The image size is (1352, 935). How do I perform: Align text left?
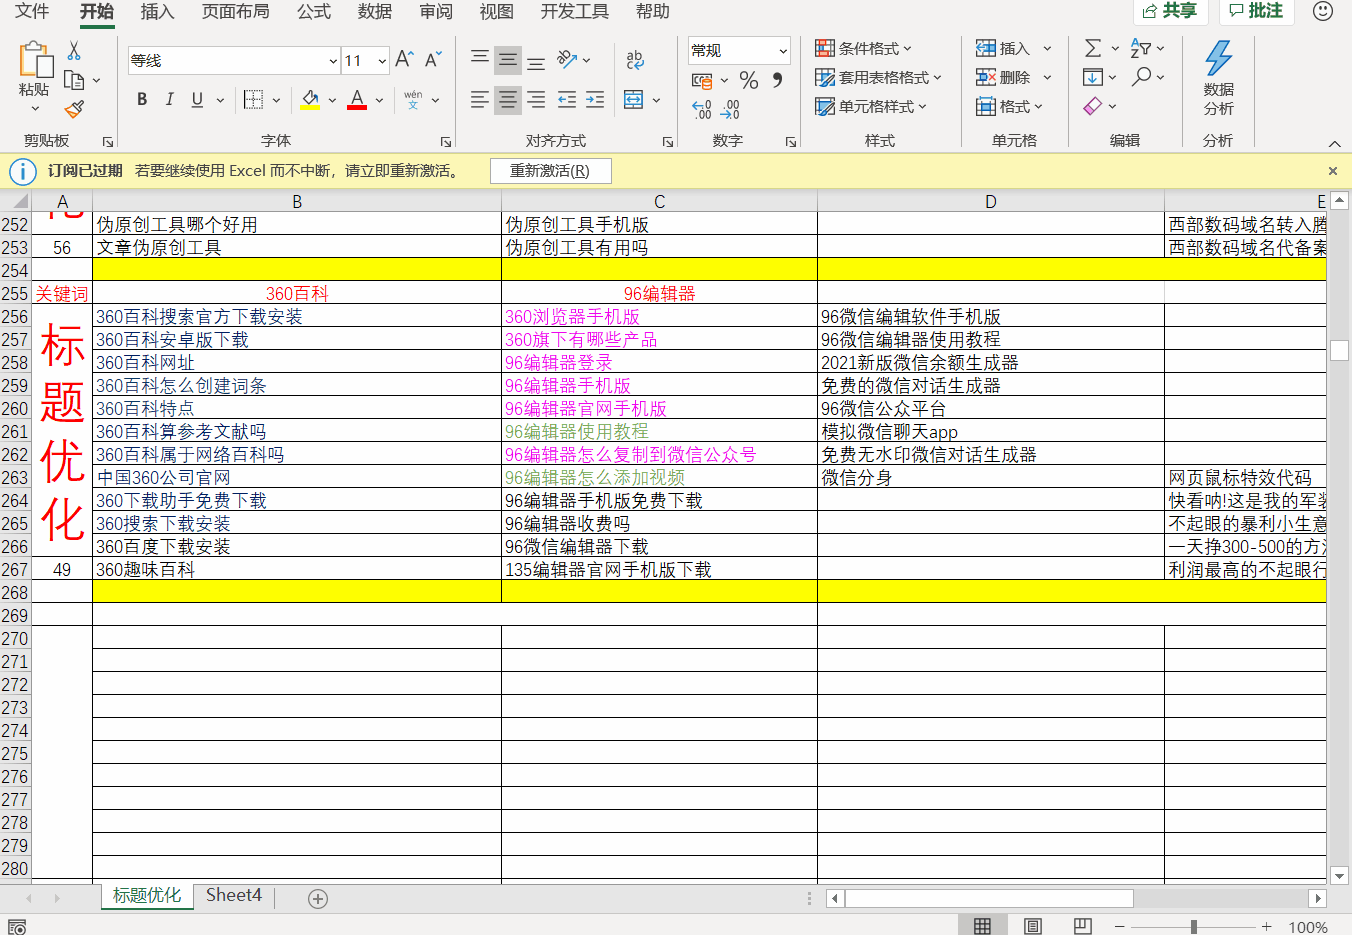480,99
